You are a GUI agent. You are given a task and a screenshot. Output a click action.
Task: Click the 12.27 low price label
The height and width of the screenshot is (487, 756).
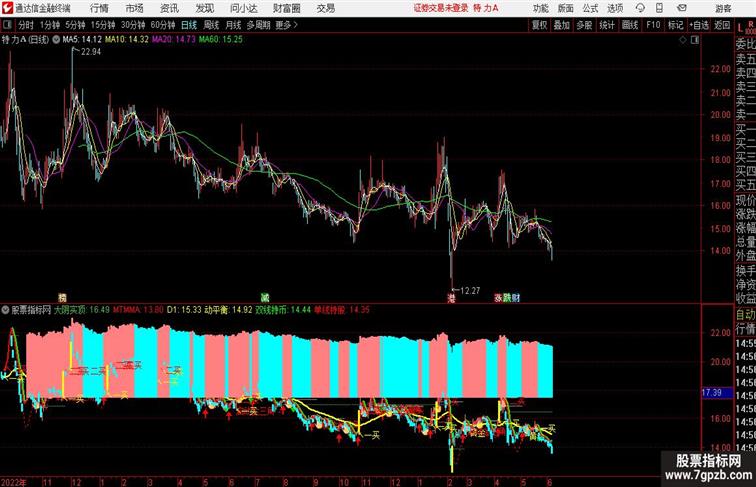click(470, 291)
